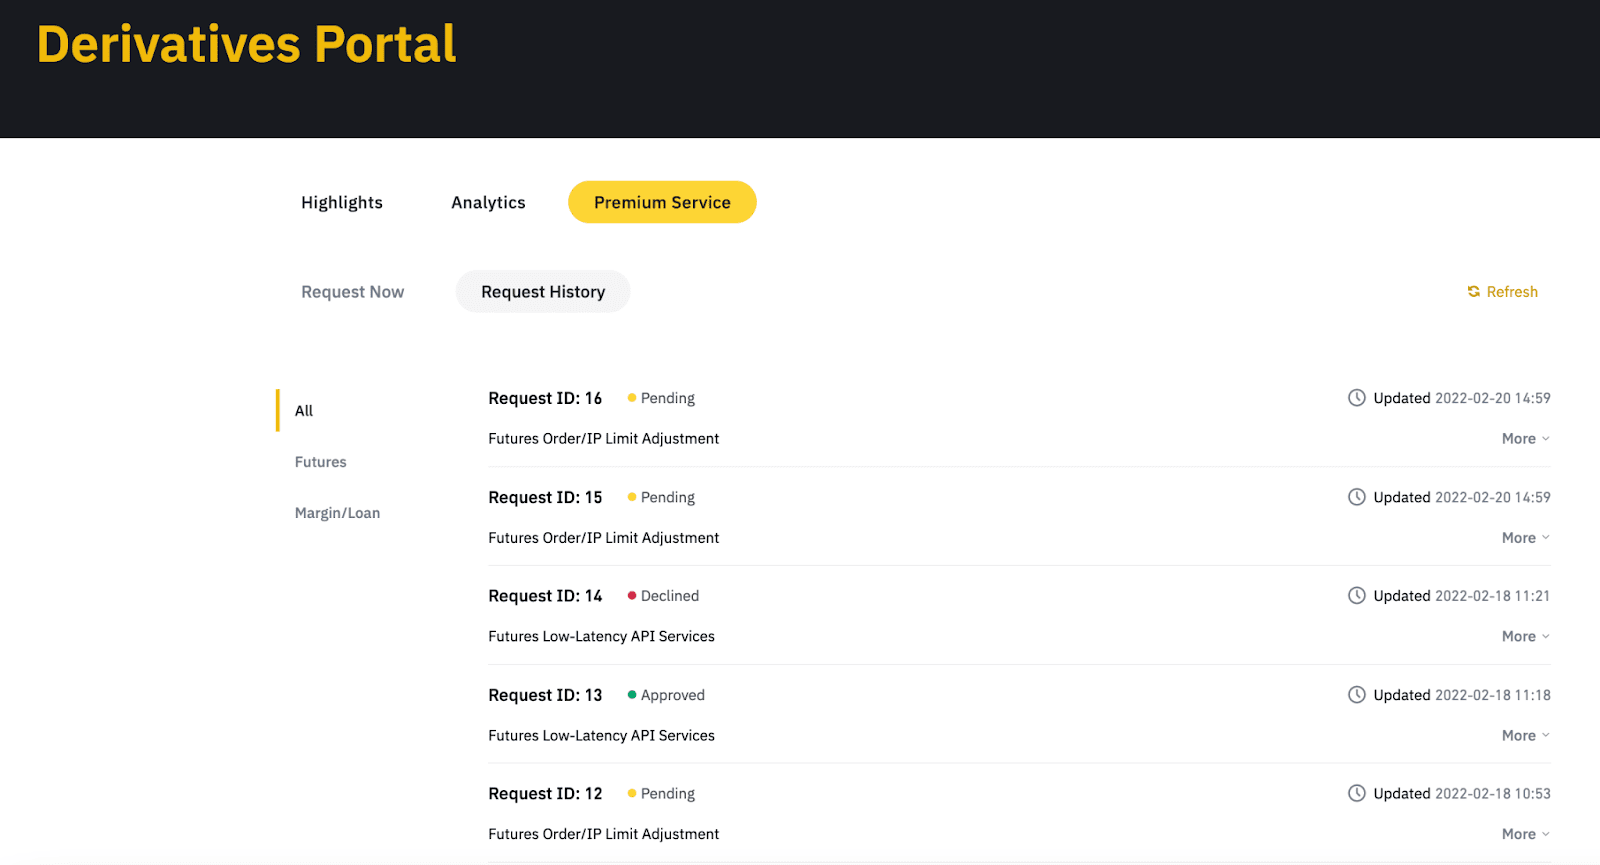The height and width of the screenshot is (865, 1600).
Task: Click the Request ID: 12 heading
Action: click(545, 794)
